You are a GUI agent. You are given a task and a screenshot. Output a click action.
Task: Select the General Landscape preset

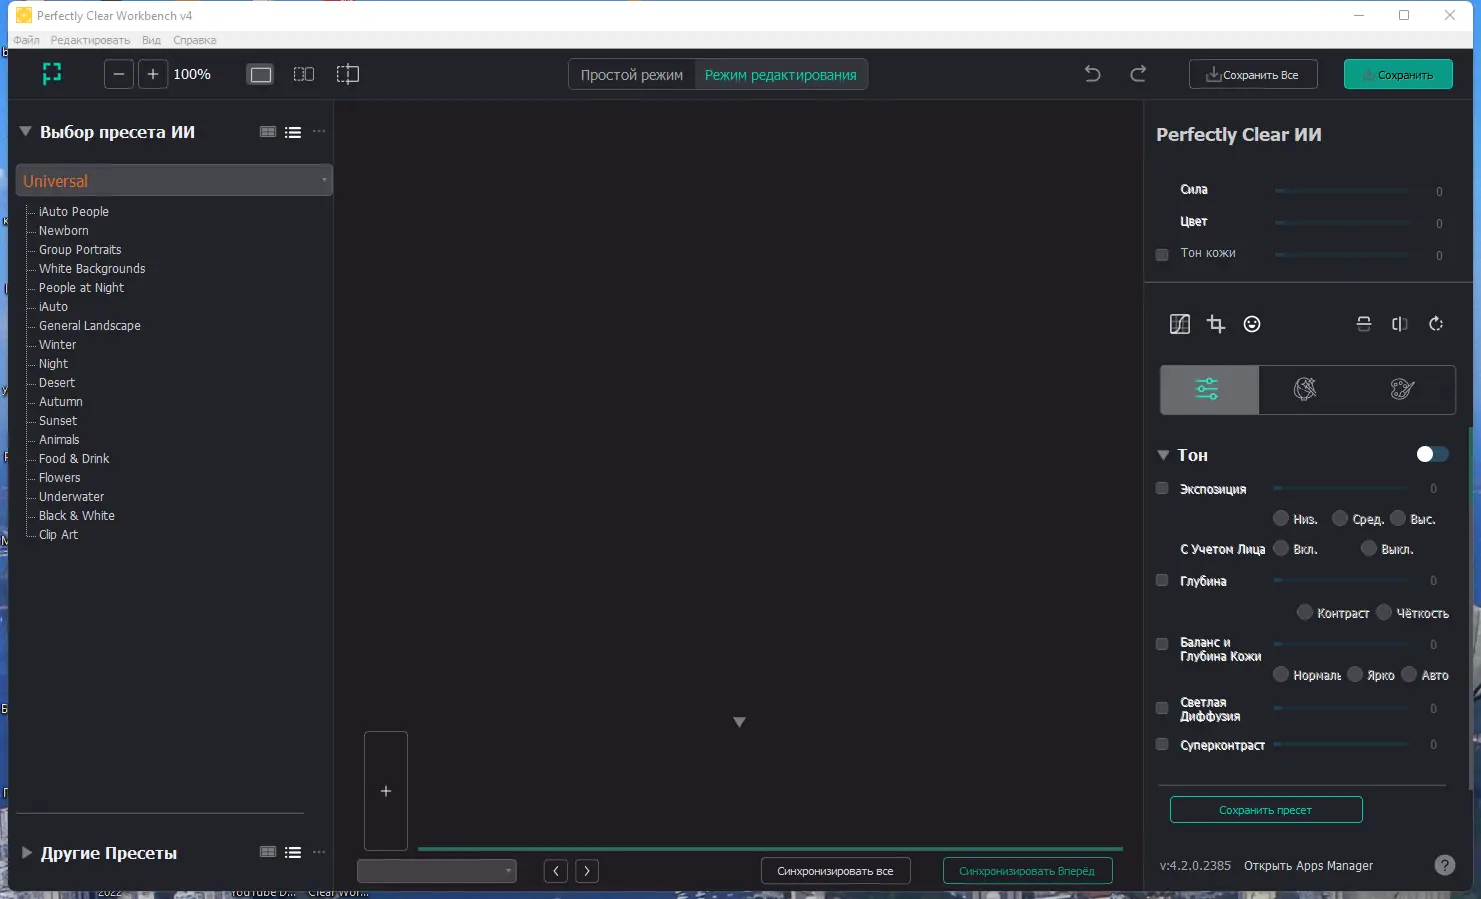pyautogui.click(x=90, y=326)
